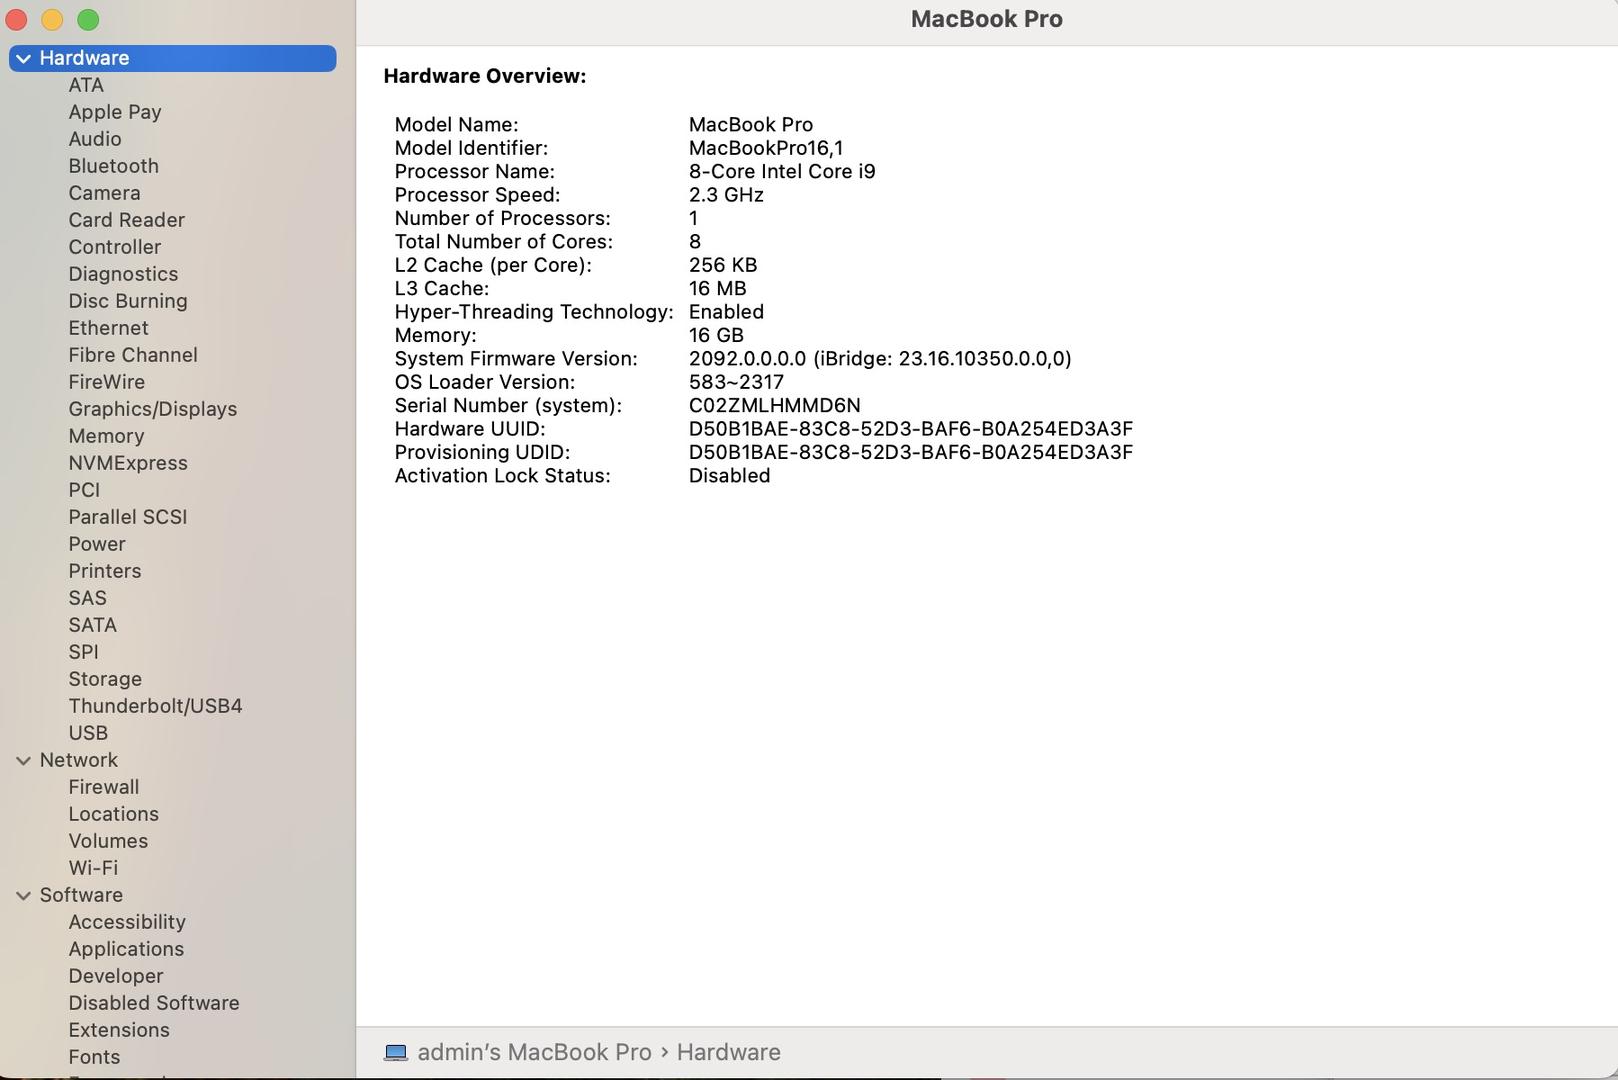This screenshot has width=1618, height=1080.
Task: Open SPI in the sidebar
Action: pyautogui.click(x=83, y=652)
